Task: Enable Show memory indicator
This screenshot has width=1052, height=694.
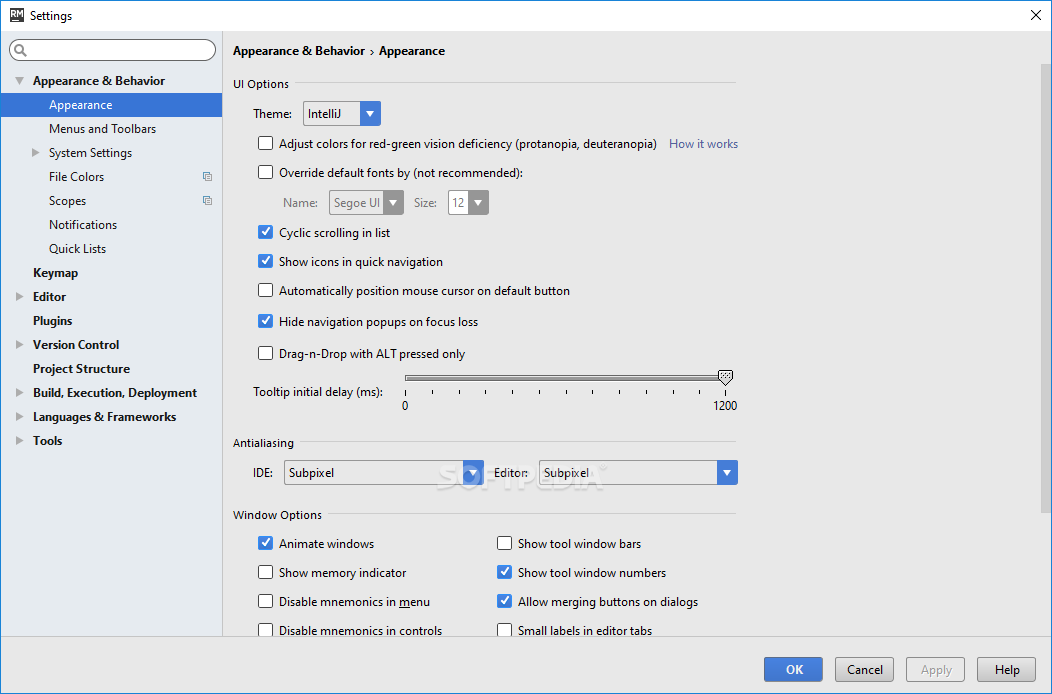Action: tap(266, 573)
